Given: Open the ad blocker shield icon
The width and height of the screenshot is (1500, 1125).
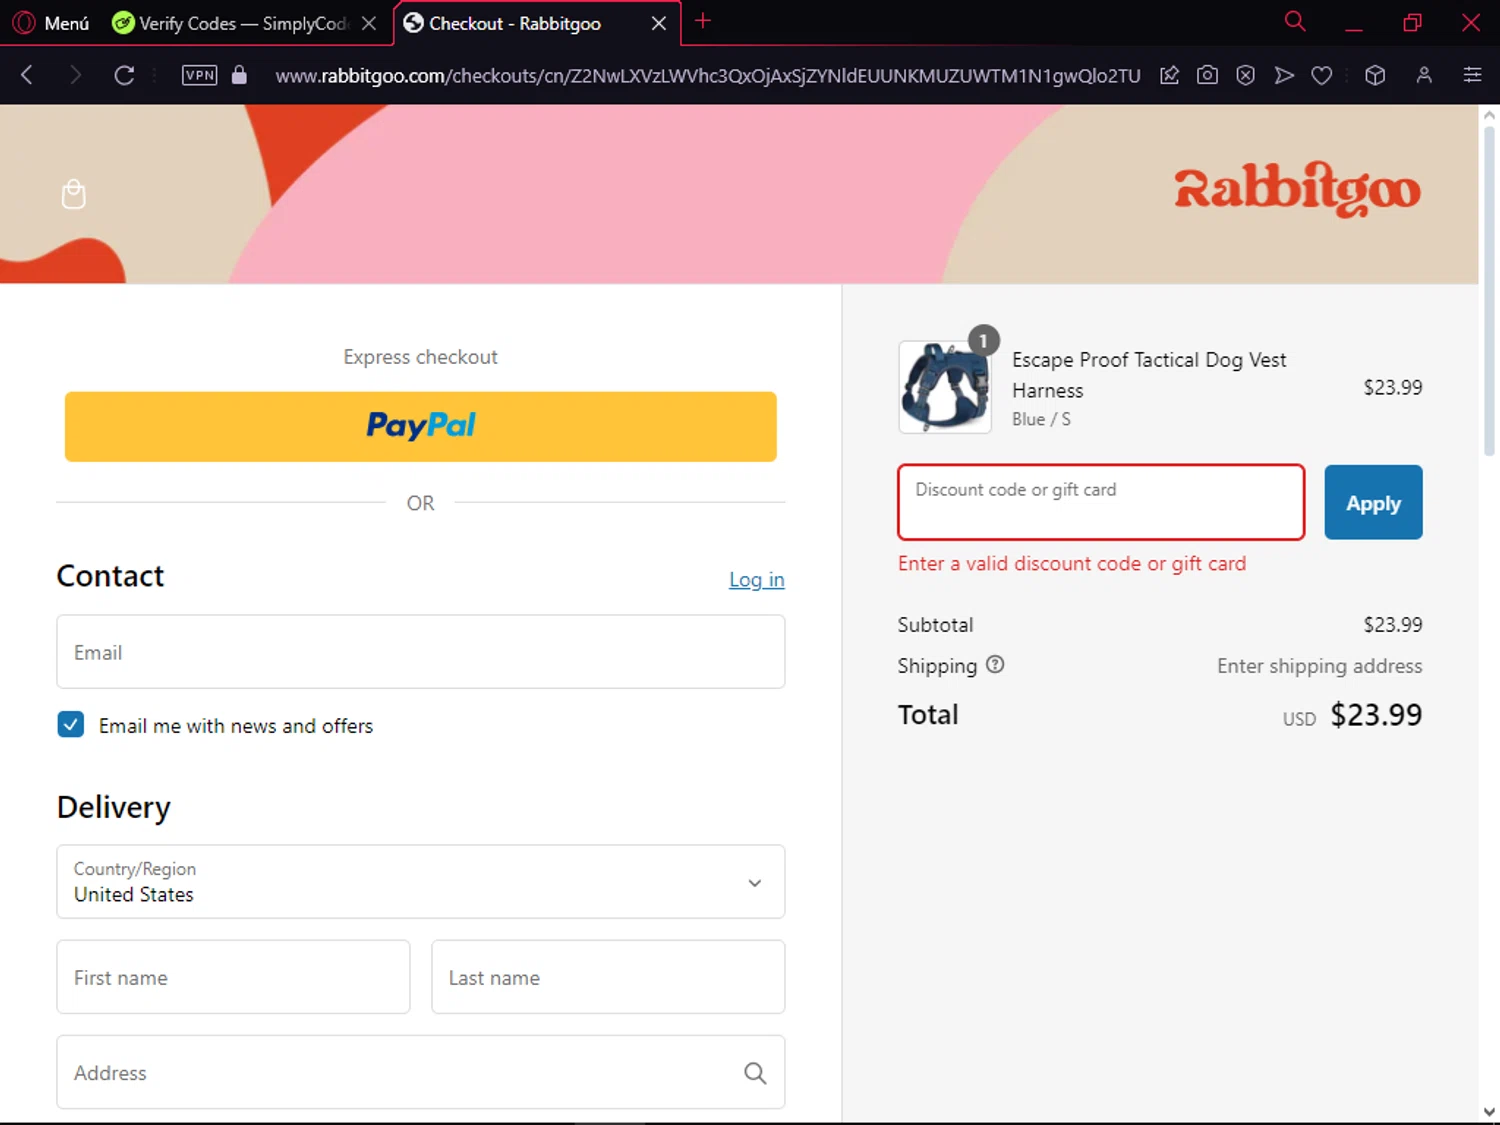Looking at the screenshot, I should point(1245,75).
